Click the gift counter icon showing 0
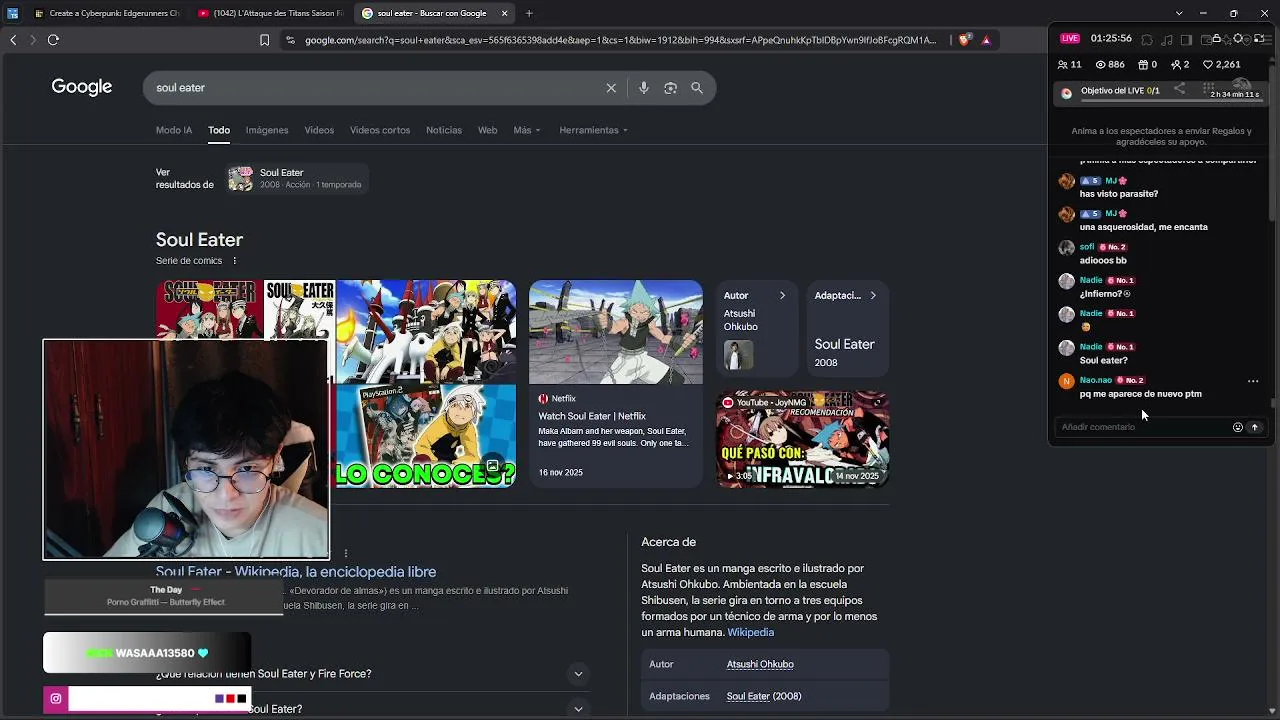The height and width of the screenshot is (720, 1280). (x=1147, y=65)
